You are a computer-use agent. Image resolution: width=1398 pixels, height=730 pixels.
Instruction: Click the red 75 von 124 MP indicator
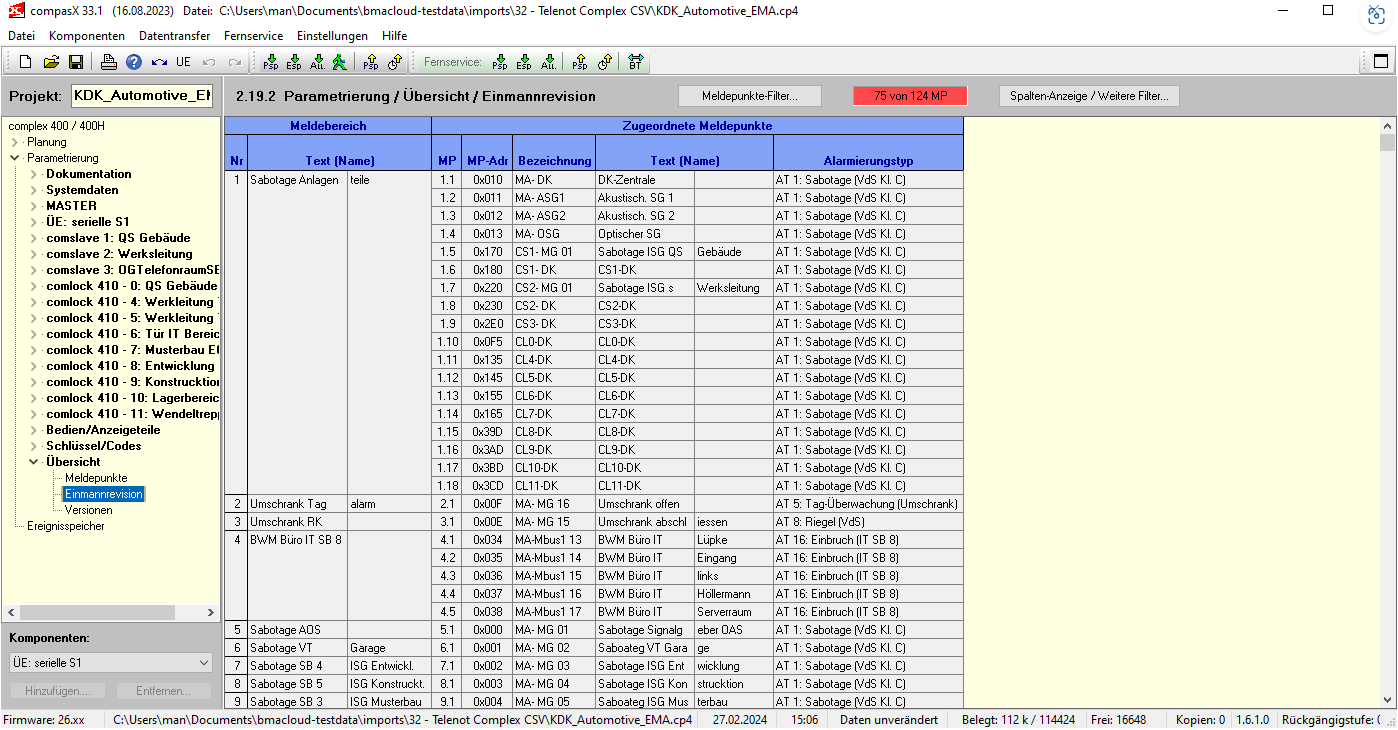[910, 96]
